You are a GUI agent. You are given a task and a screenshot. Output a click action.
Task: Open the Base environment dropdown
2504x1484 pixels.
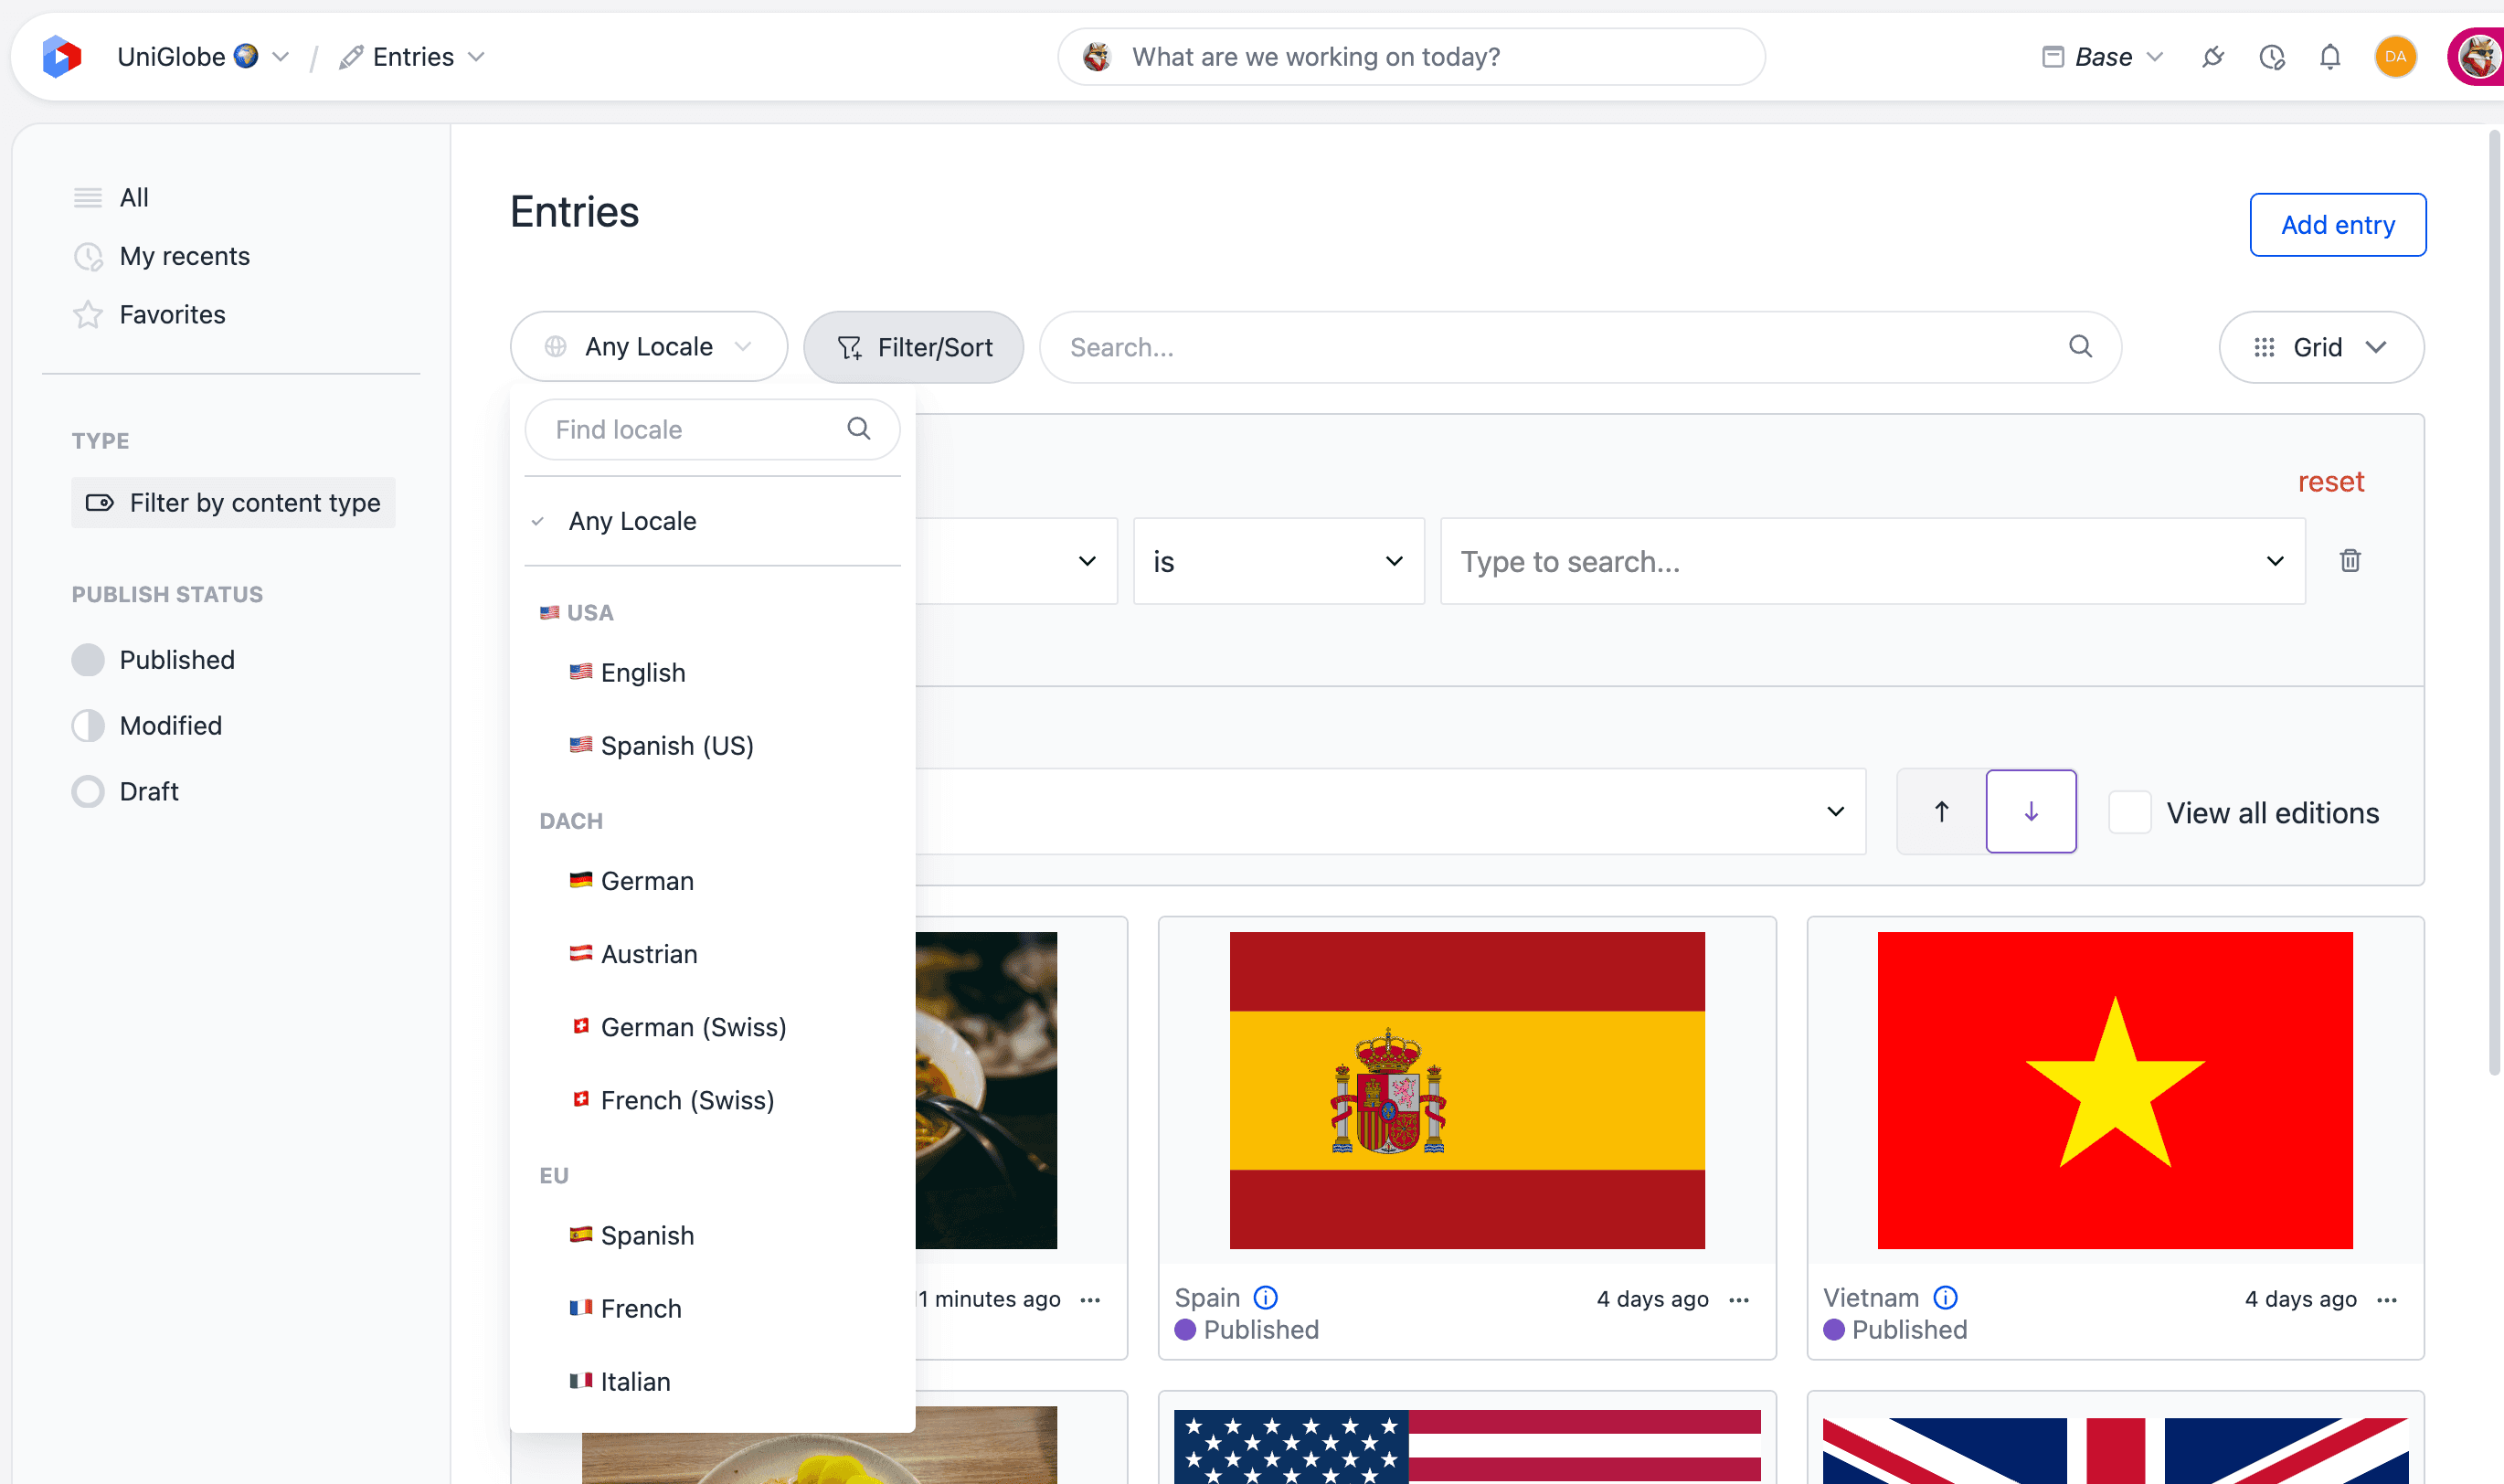[x=2102, y=57]
